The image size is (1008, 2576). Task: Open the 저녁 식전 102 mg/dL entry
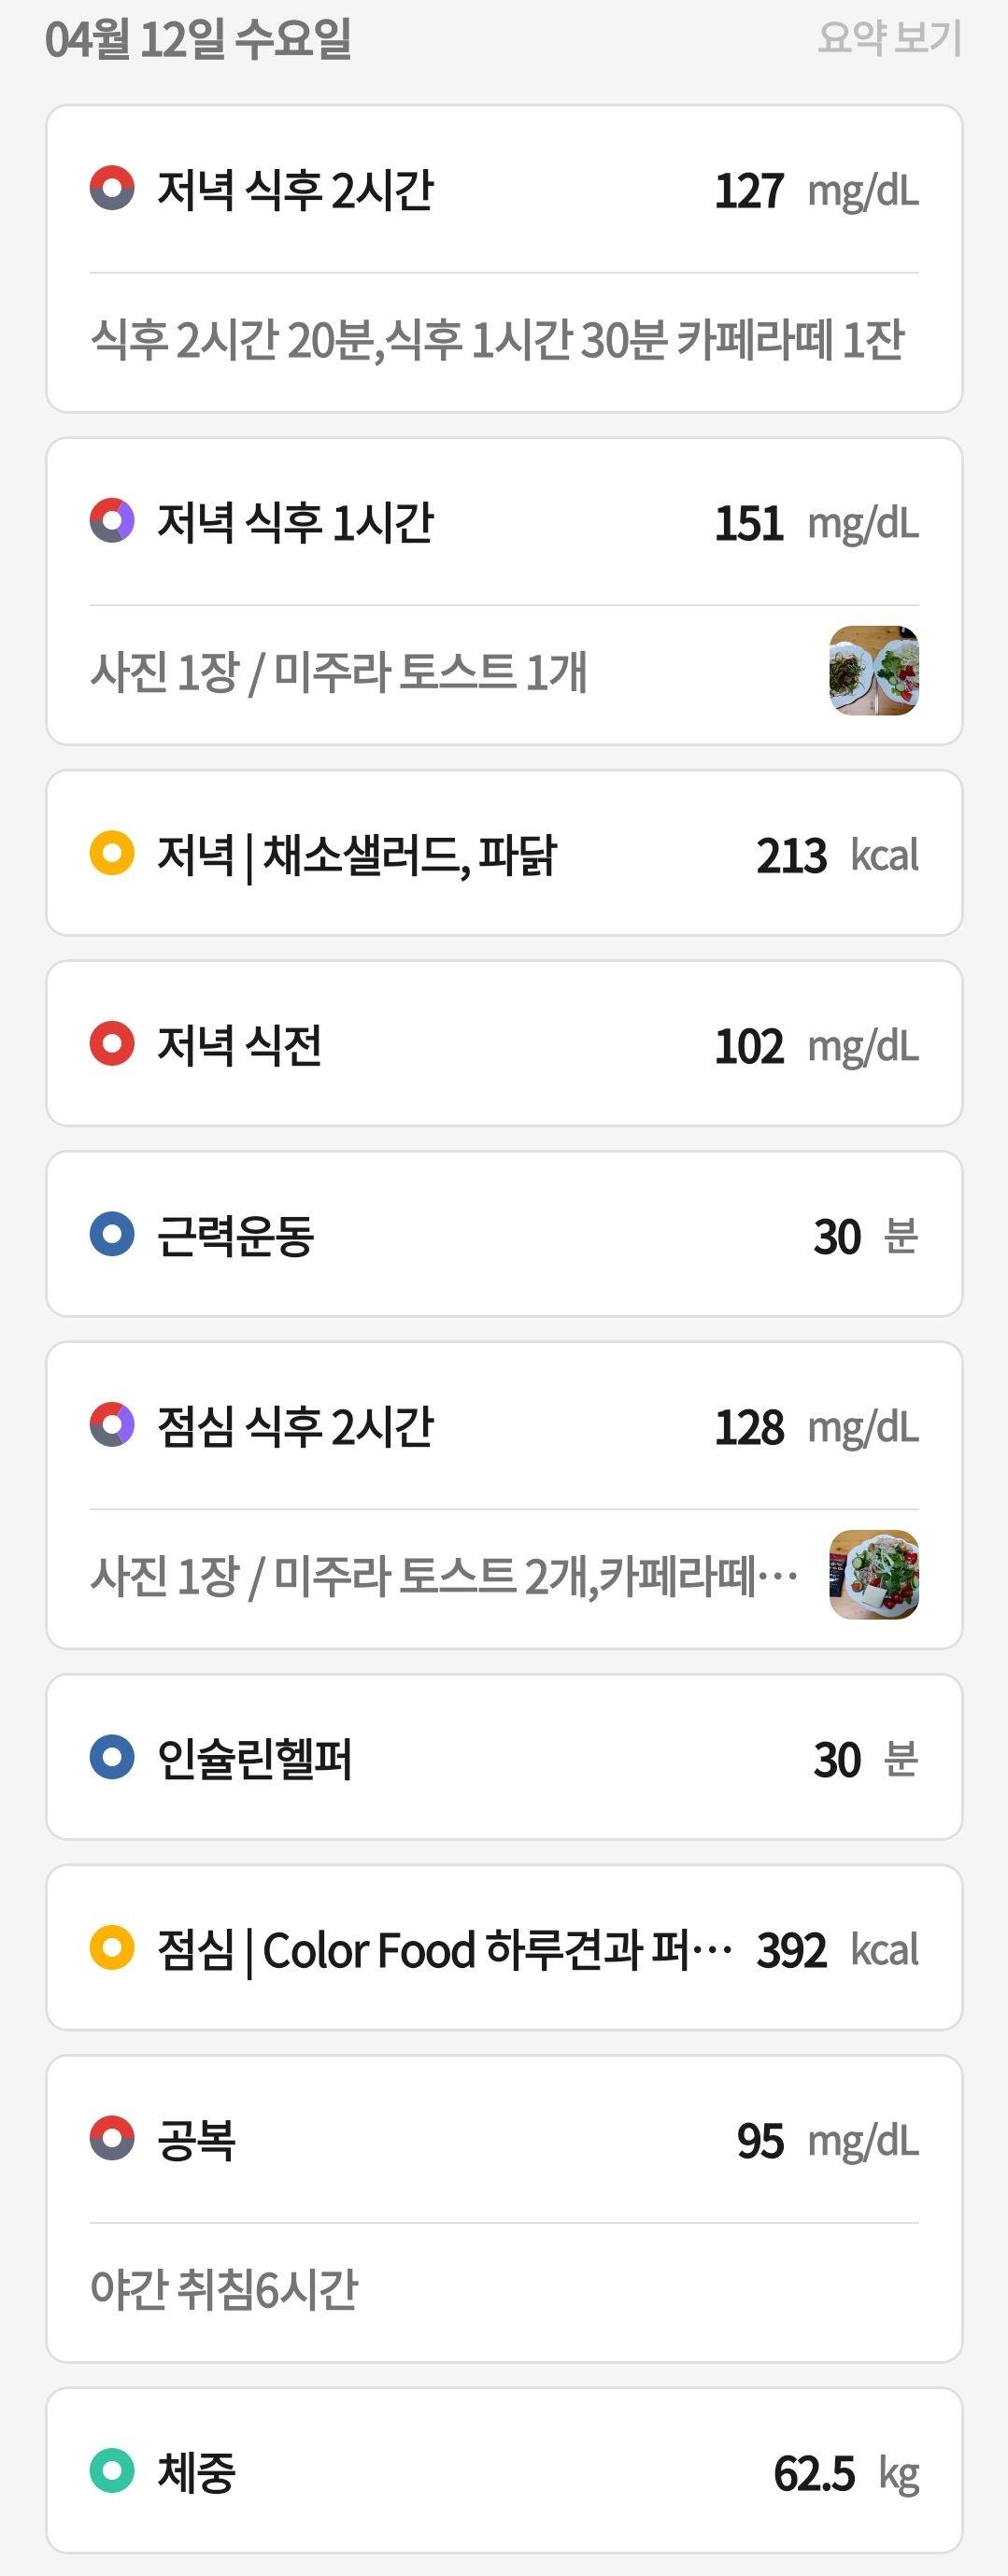504,1043
